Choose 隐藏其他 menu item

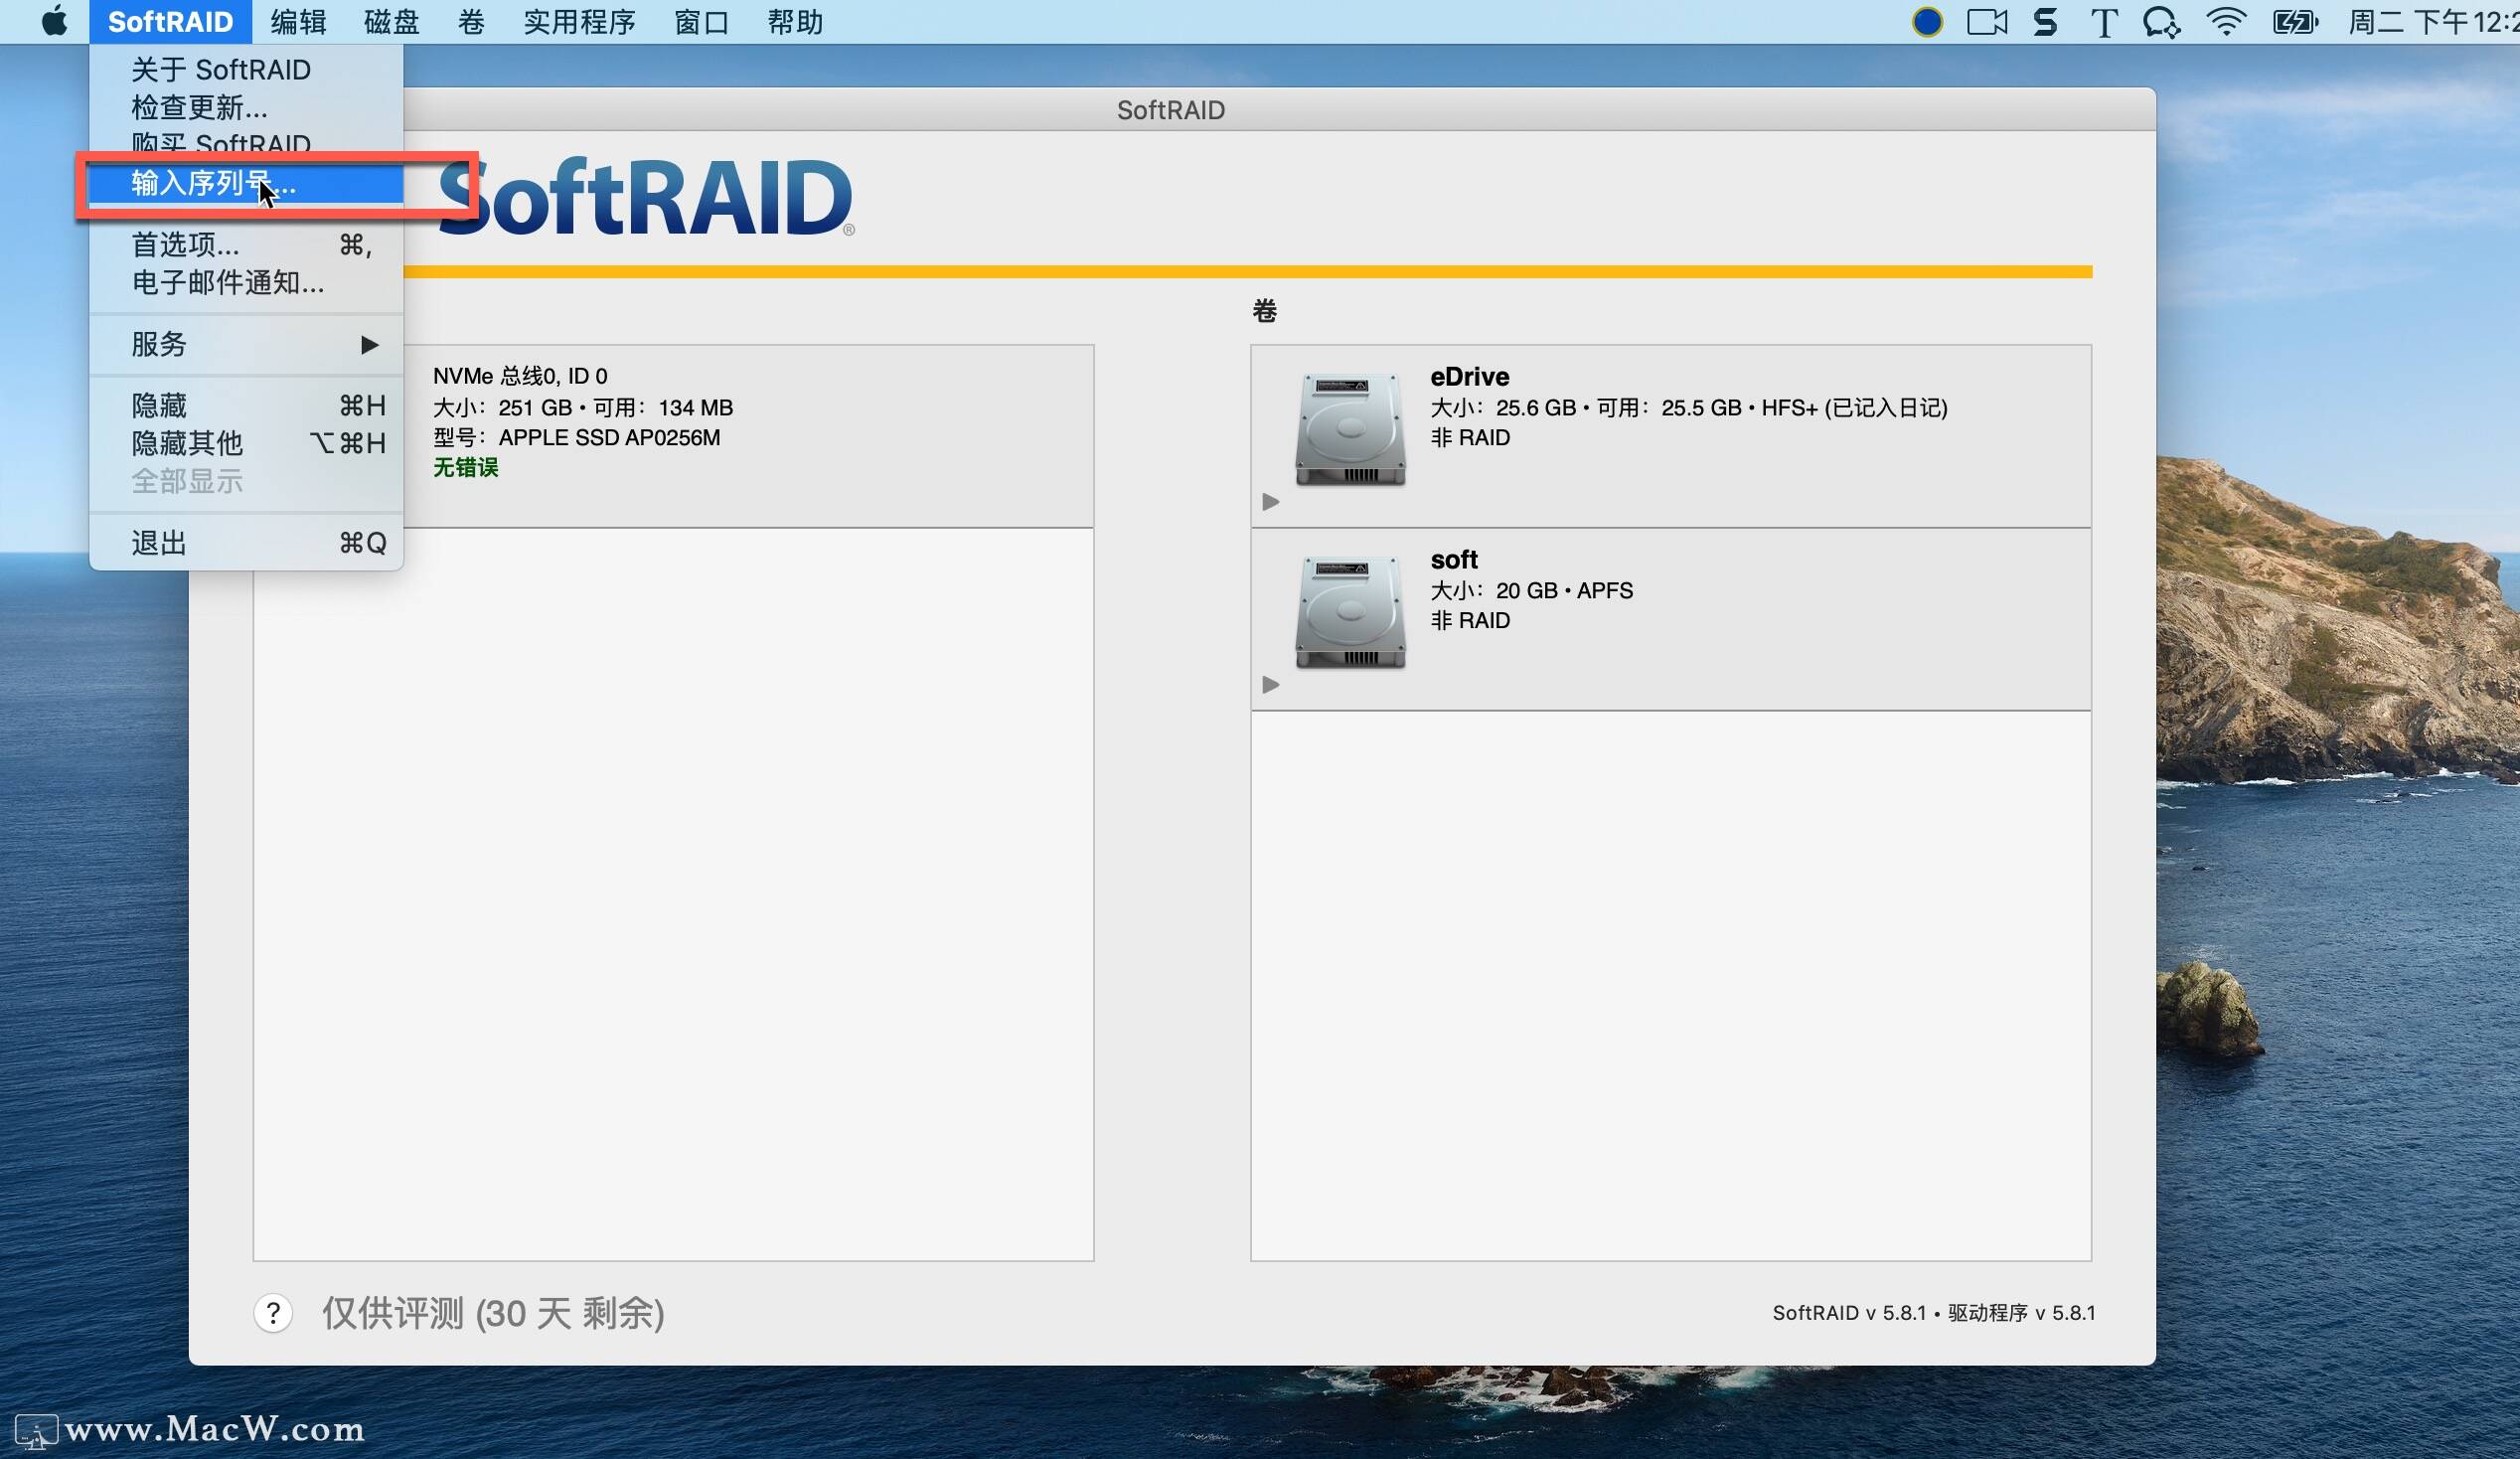(x=246, y=443)
